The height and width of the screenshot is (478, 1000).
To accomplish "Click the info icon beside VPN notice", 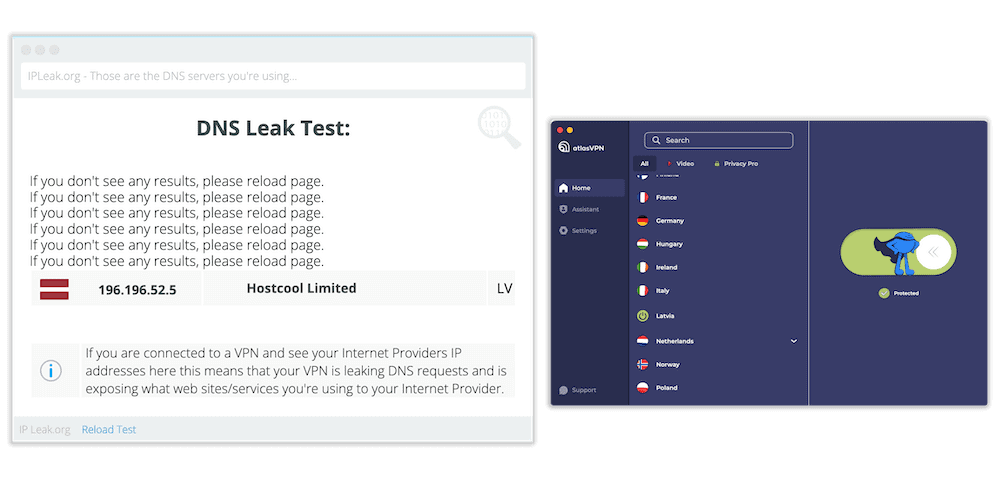I will point(50,370).
